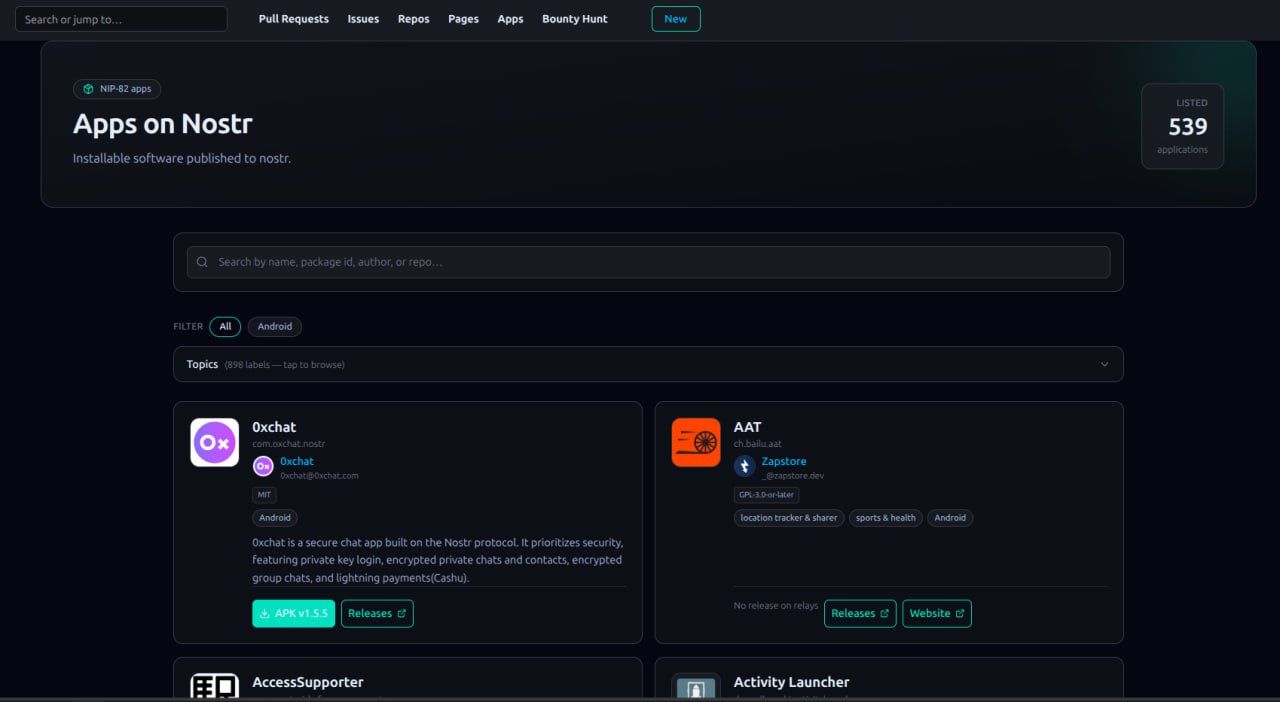Expand the Topics labels panel

coord(648,364)
